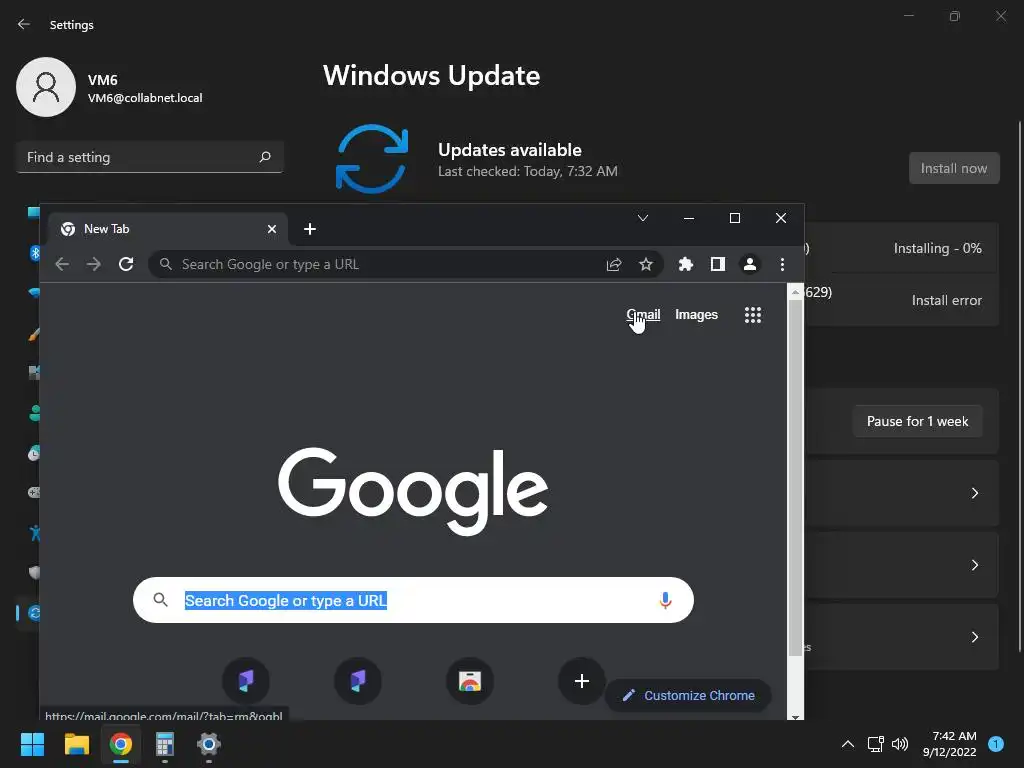The width and height of the screenshot is (1024, 768).
Task: Click the network tray icon
Action: (x=875, y=744)
